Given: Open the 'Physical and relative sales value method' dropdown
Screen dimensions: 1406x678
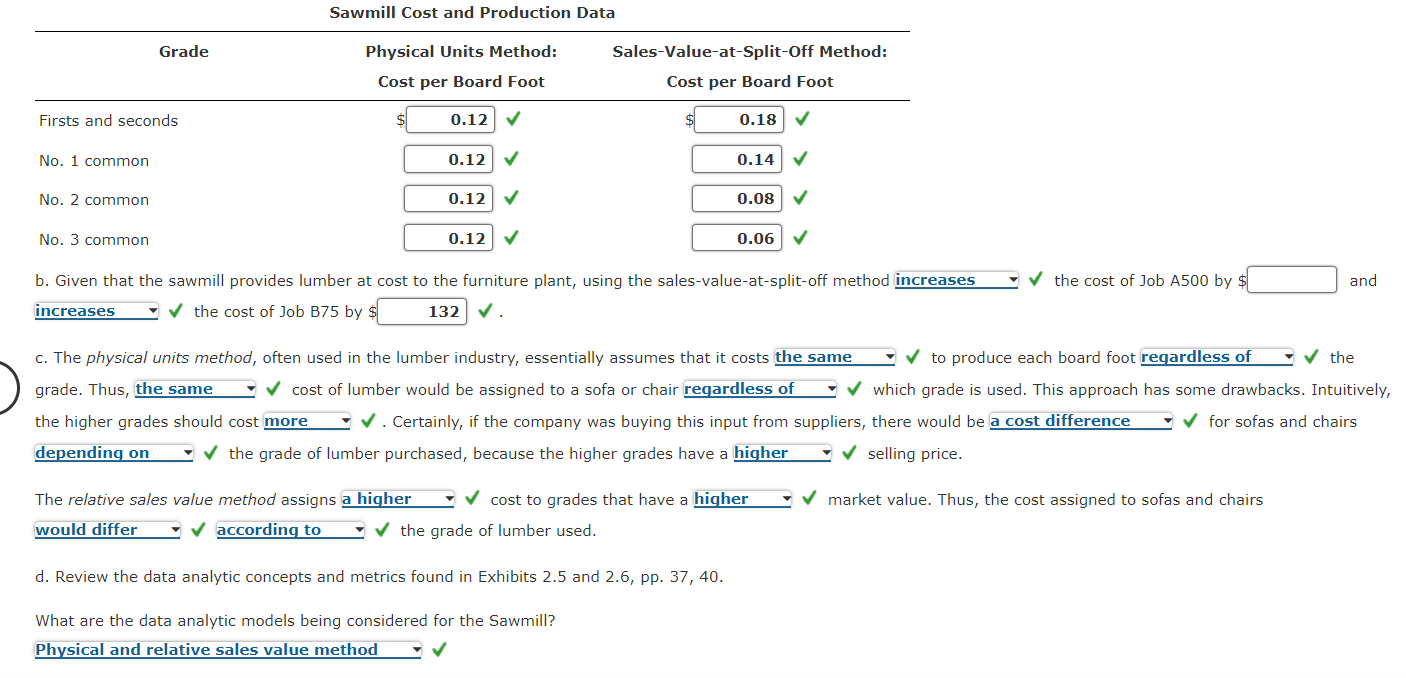Looking at the screenshot, I should [228, 650].
